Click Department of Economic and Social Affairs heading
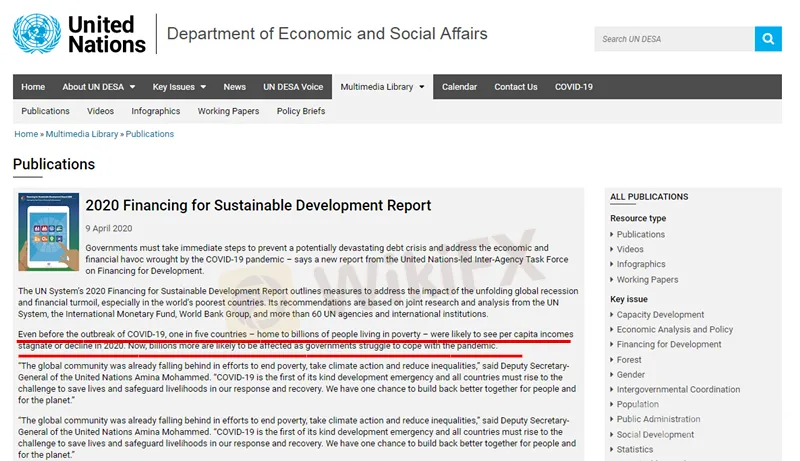 (327, 34)
